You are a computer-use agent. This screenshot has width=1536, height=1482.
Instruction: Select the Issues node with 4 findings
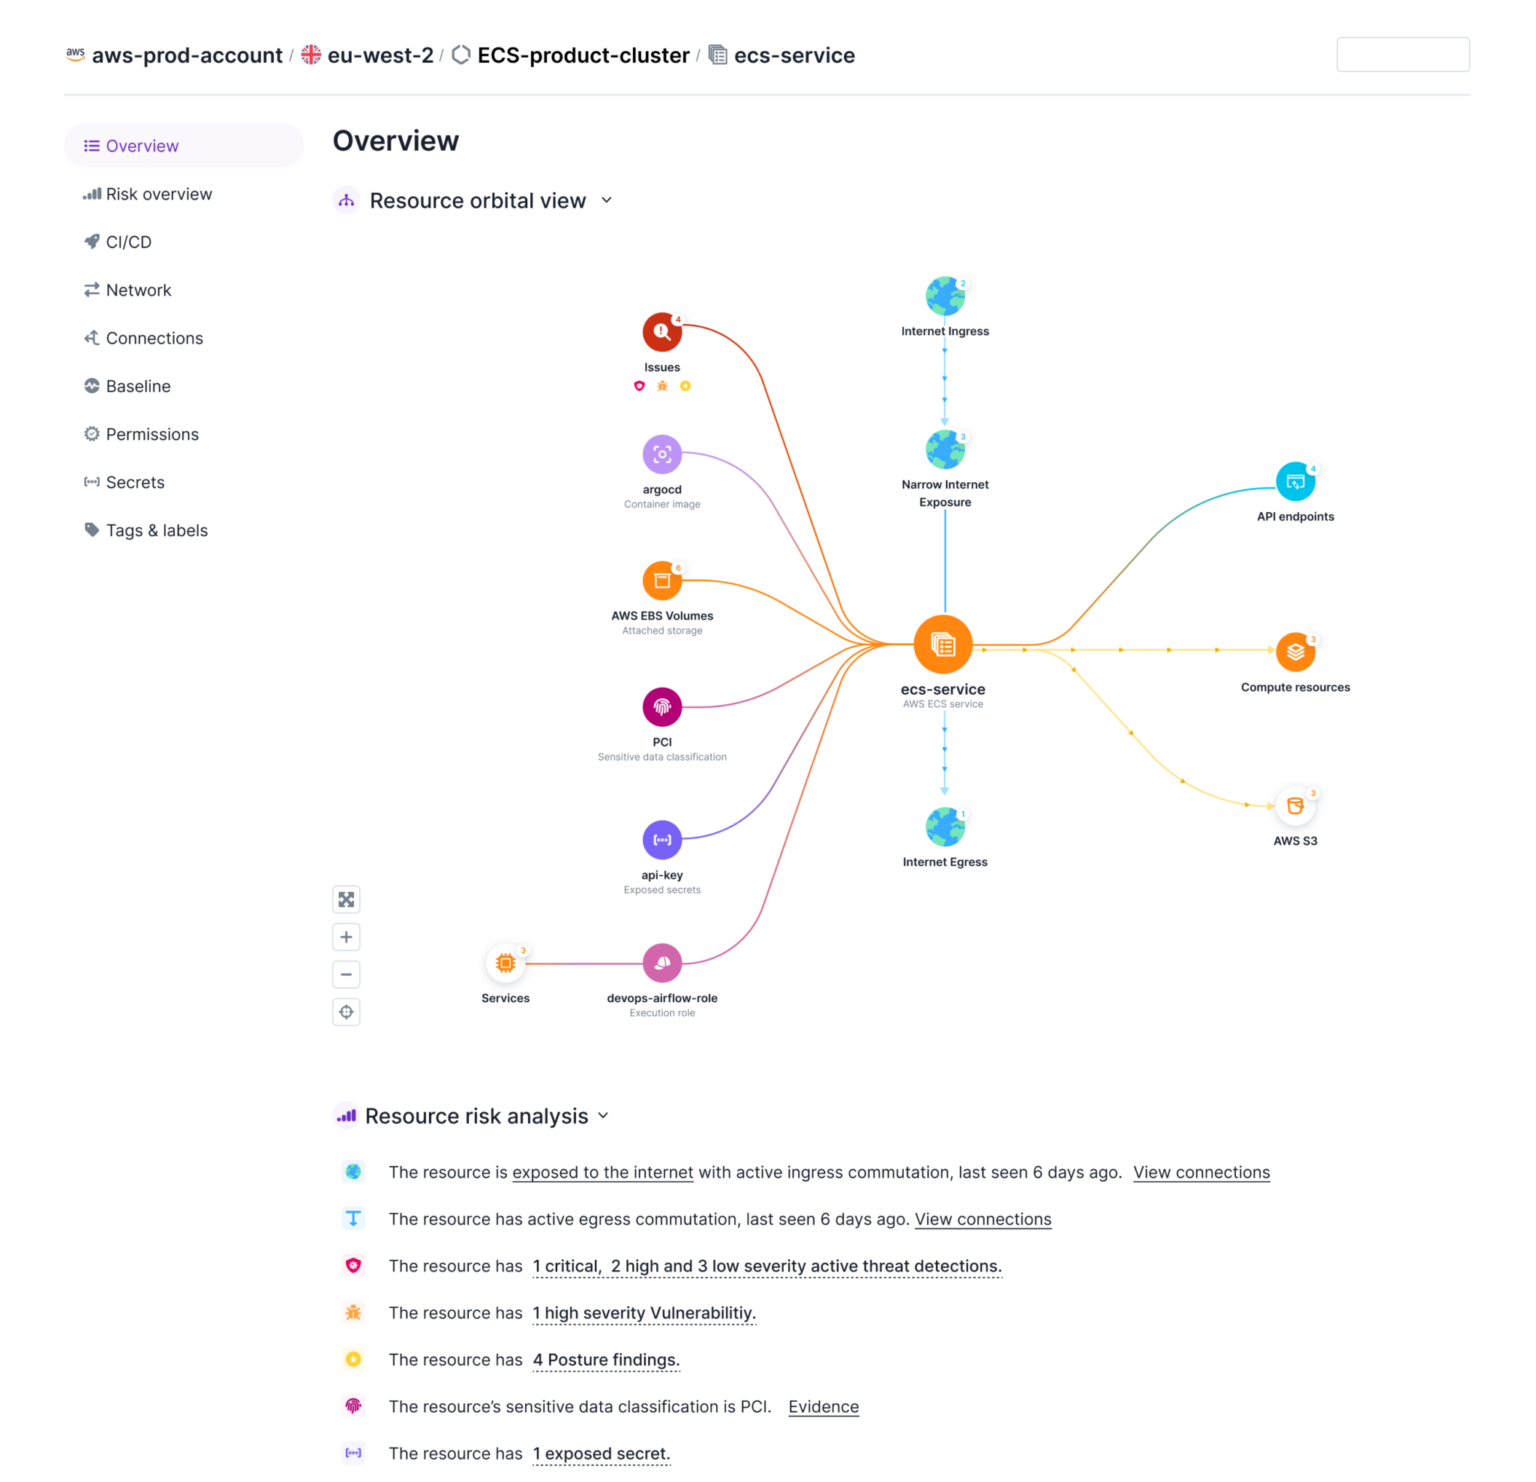point(661,331)
